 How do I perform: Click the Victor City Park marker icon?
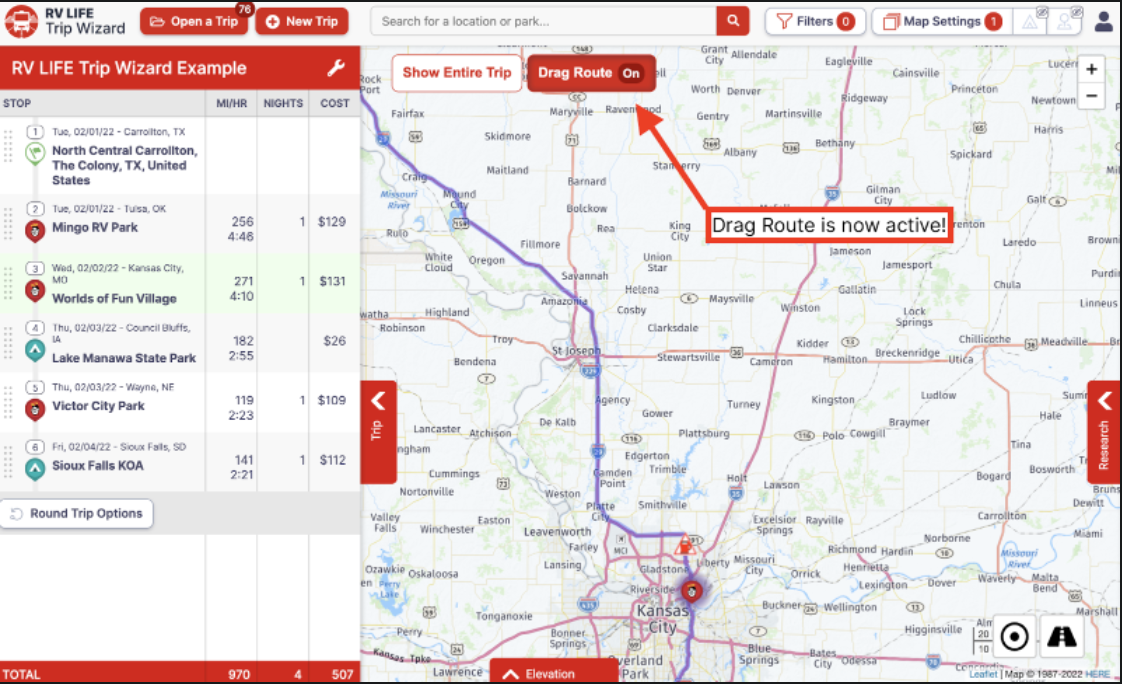(35, 409)
